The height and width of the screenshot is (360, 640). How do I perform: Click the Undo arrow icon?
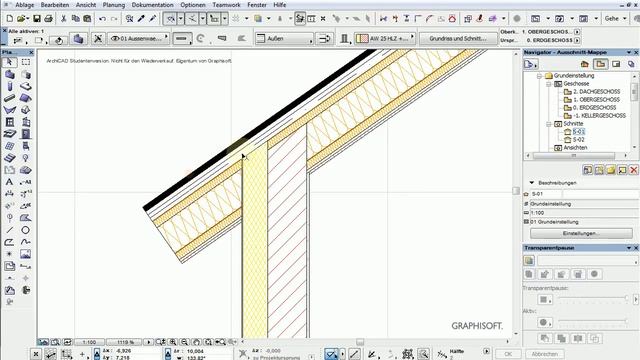coord(102,18)
